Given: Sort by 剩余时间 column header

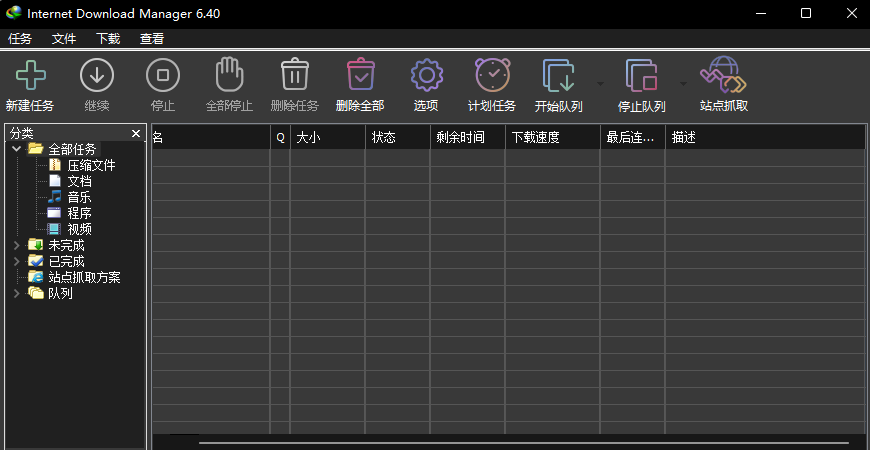Looking at the screenshot, I should [468, 138].
